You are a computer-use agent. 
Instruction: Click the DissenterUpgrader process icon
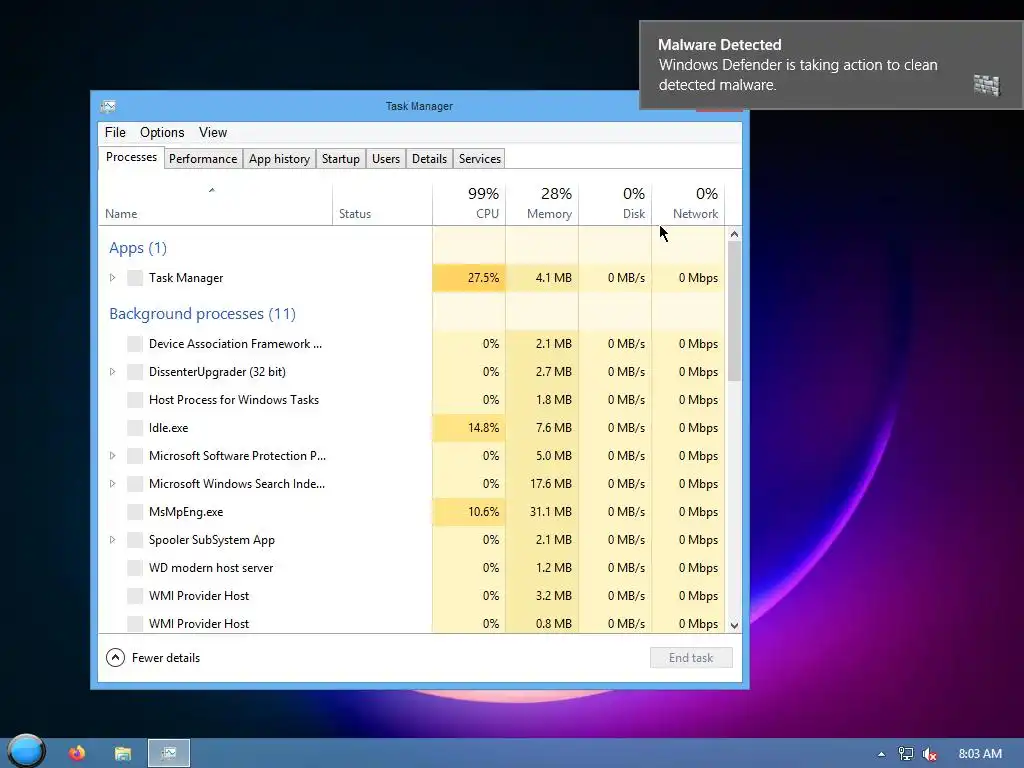tap(135, 372)
